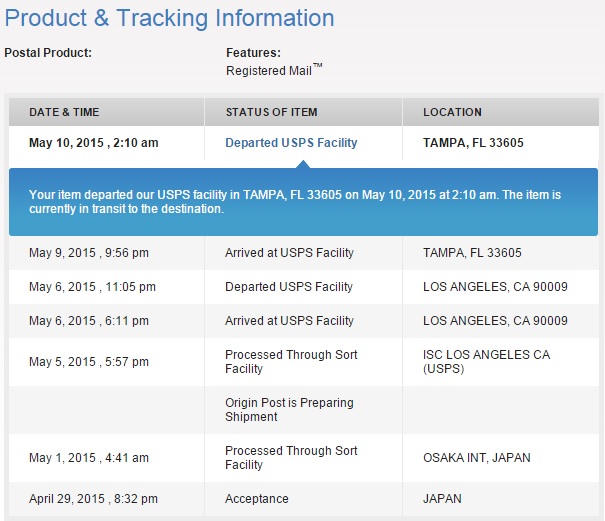
Task: Select the May 6 Arrived at USPS Facility status
Action: click(289, 321)
